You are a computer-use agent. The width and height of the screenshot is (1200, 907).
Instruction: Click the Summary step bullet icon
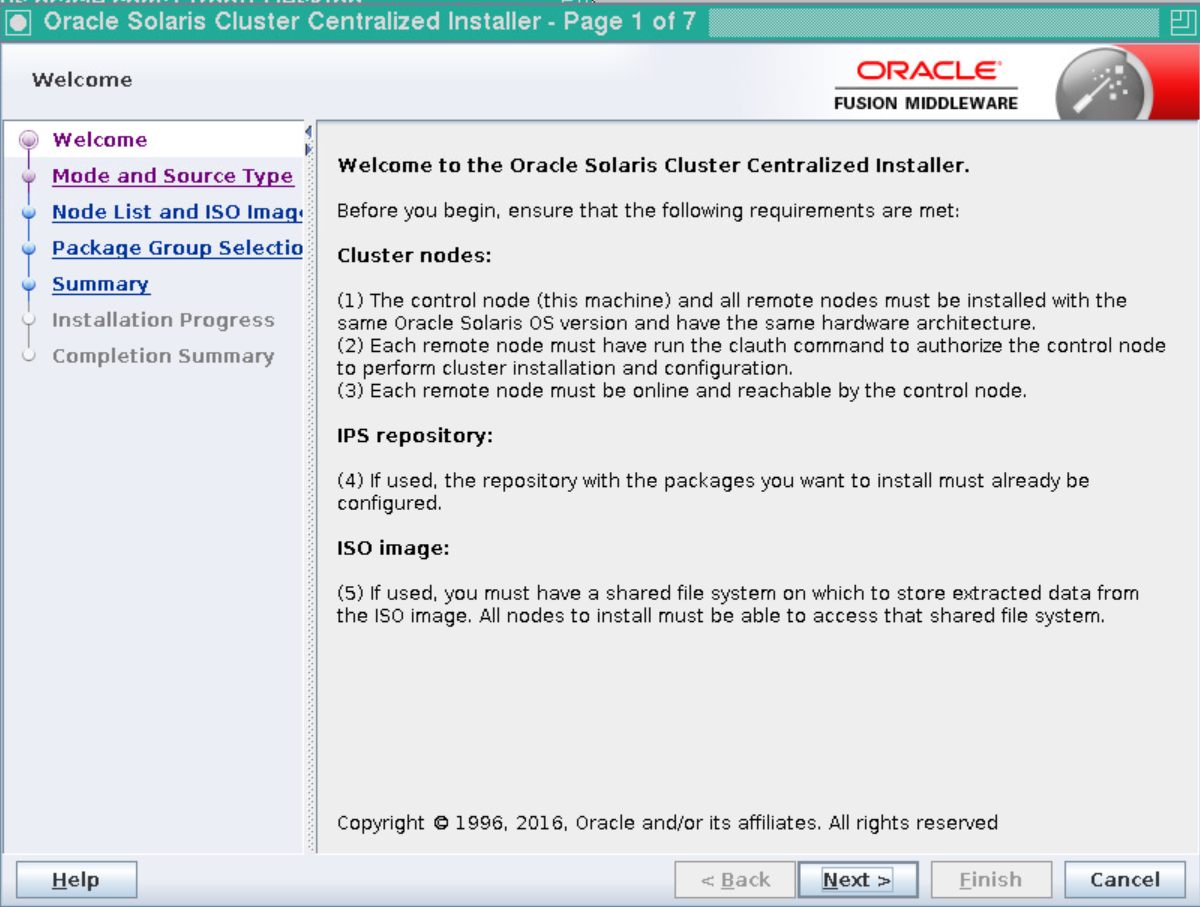click(x=29, y=284)
